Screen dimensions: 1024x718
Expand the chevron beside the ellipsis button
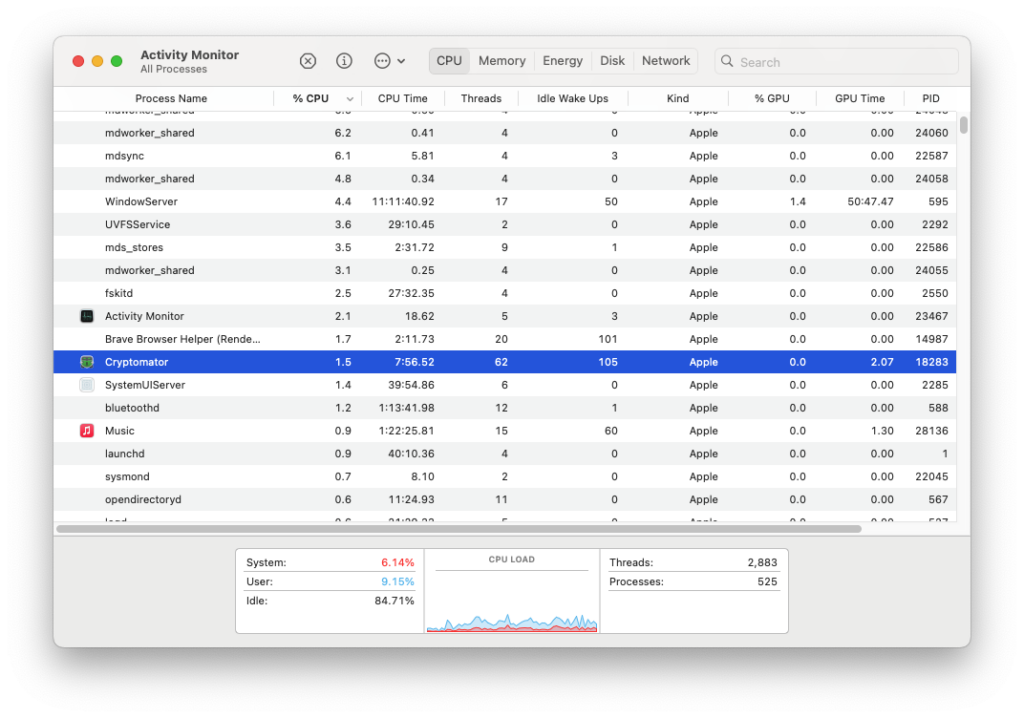point(401,61)
